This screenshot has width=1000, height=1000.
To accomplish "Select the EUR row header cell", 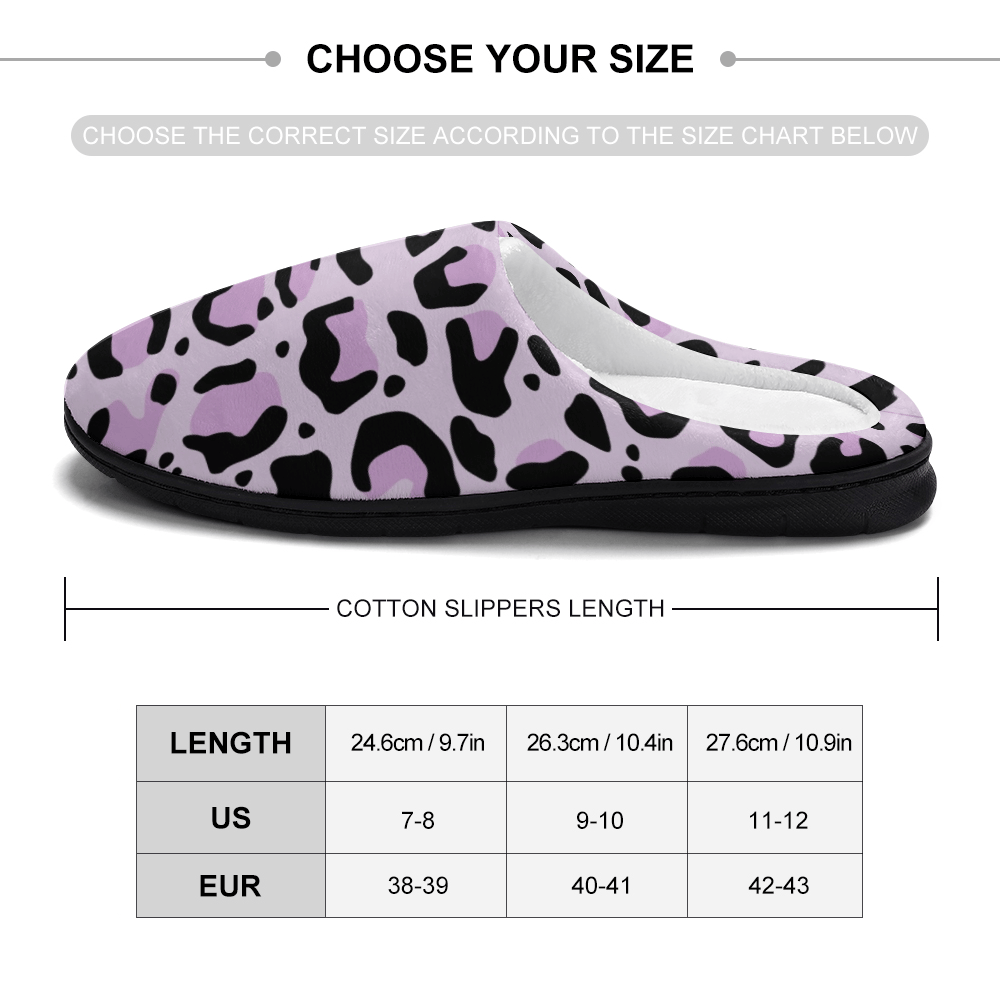I will coord(231,886).
